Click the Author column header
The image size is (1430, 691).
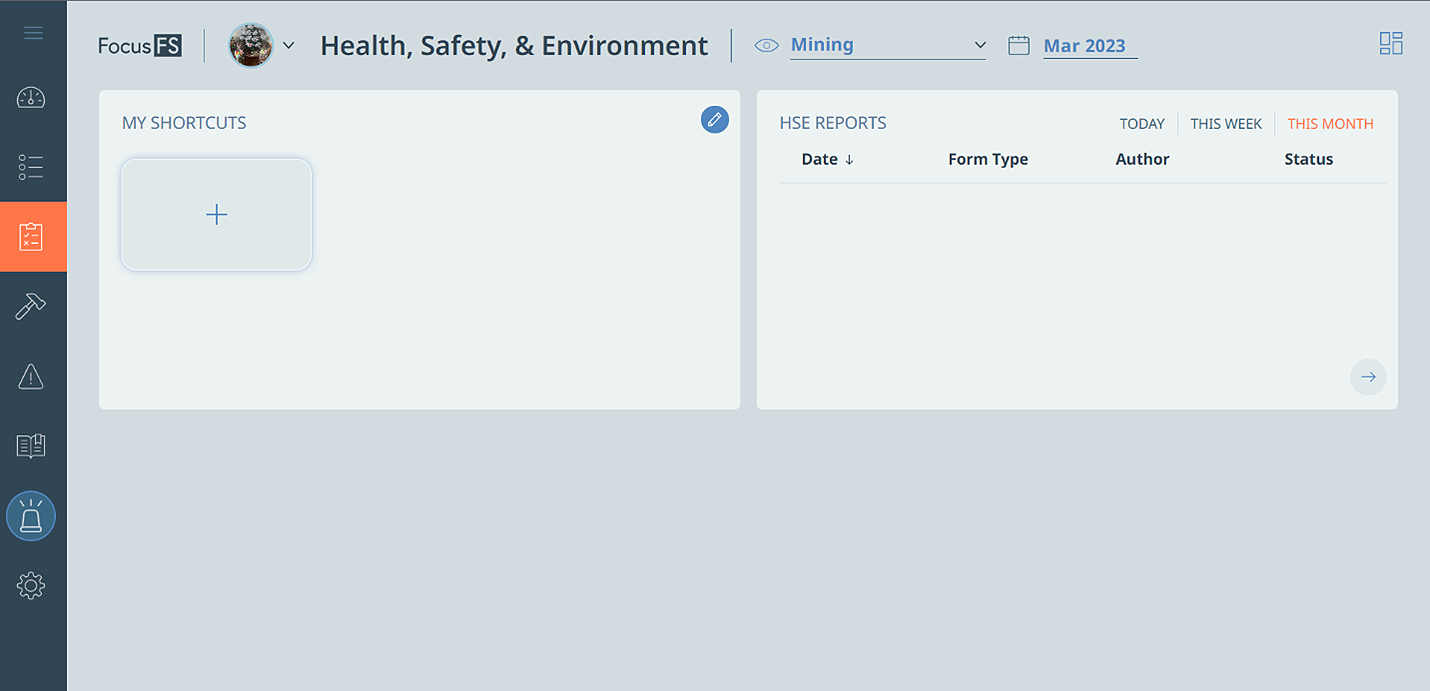[x=1142, y=159]
